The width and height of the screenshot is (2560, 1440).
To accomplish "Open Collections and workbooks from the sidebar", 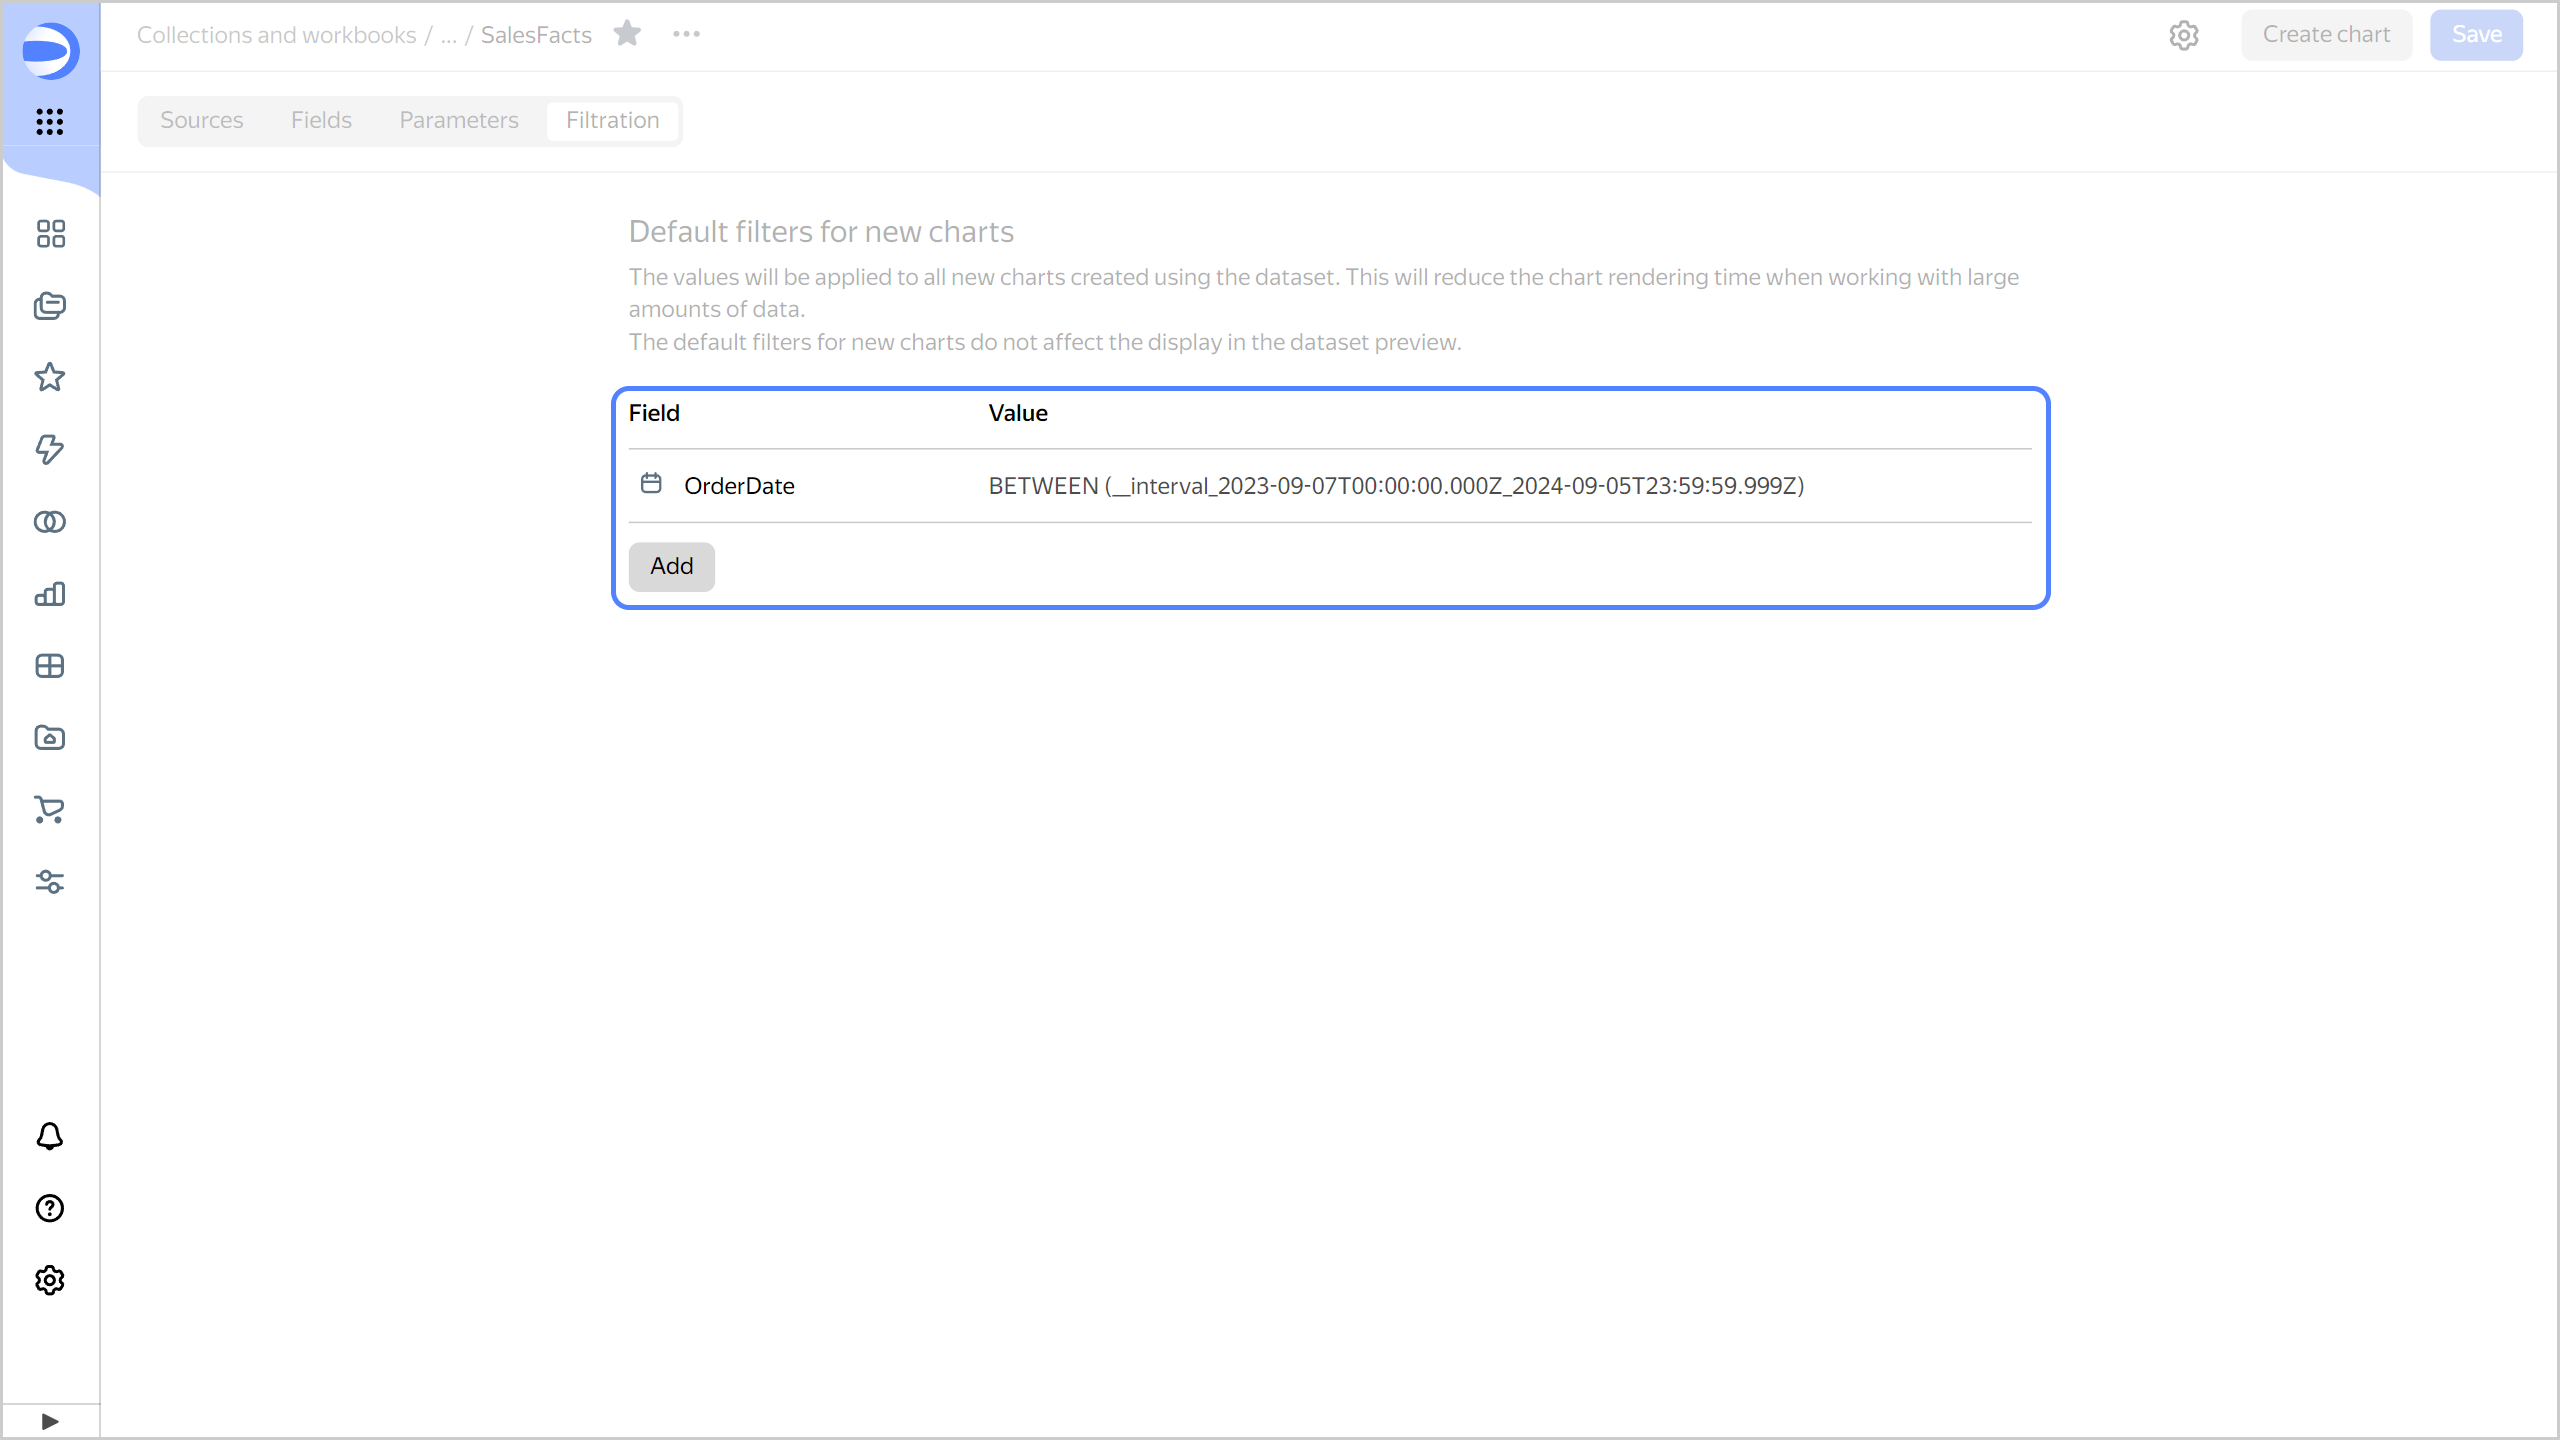I will [x=49, y=306].
